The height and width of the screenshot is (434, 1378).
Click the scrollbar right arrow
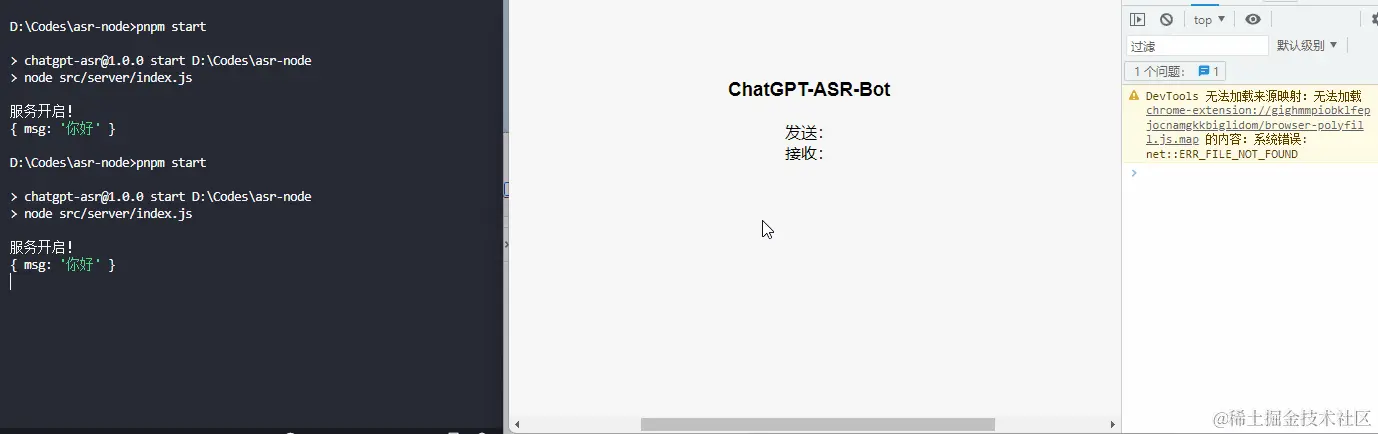click(1112, 425)
